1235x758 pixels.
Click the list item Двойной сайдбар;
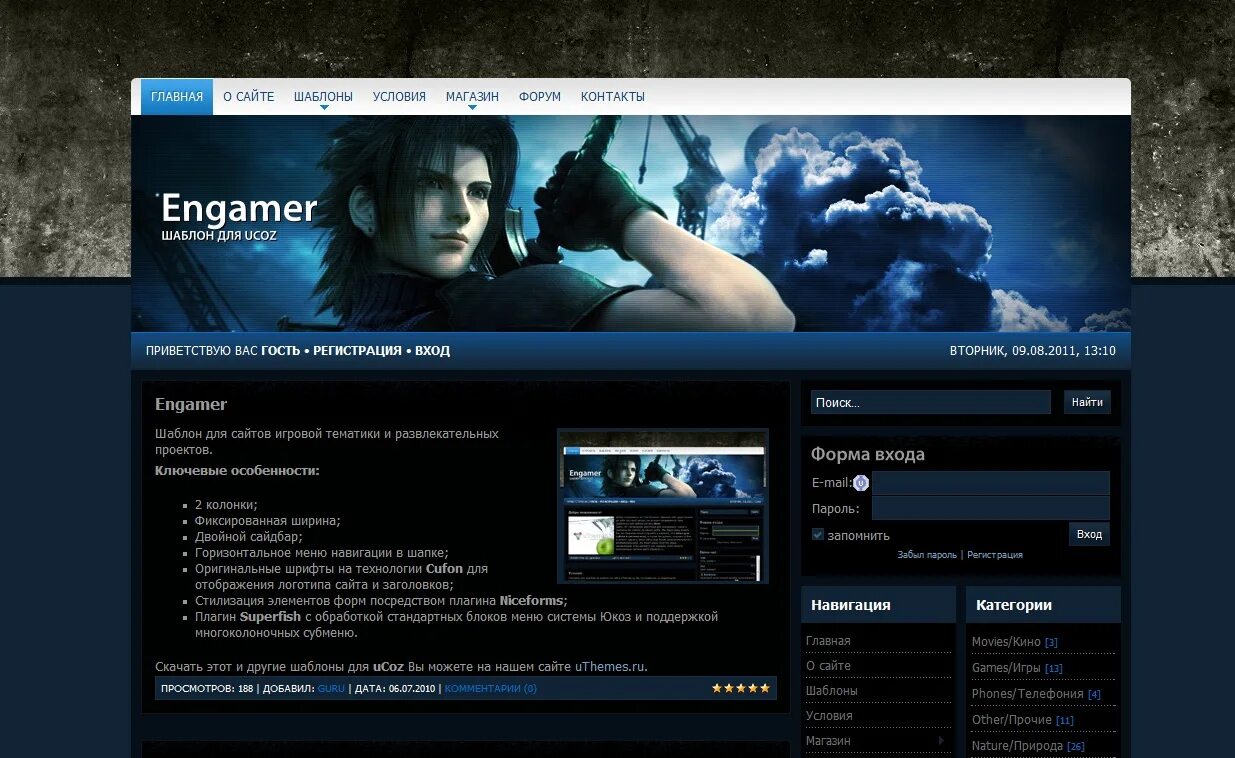click(x=248, y=537)
